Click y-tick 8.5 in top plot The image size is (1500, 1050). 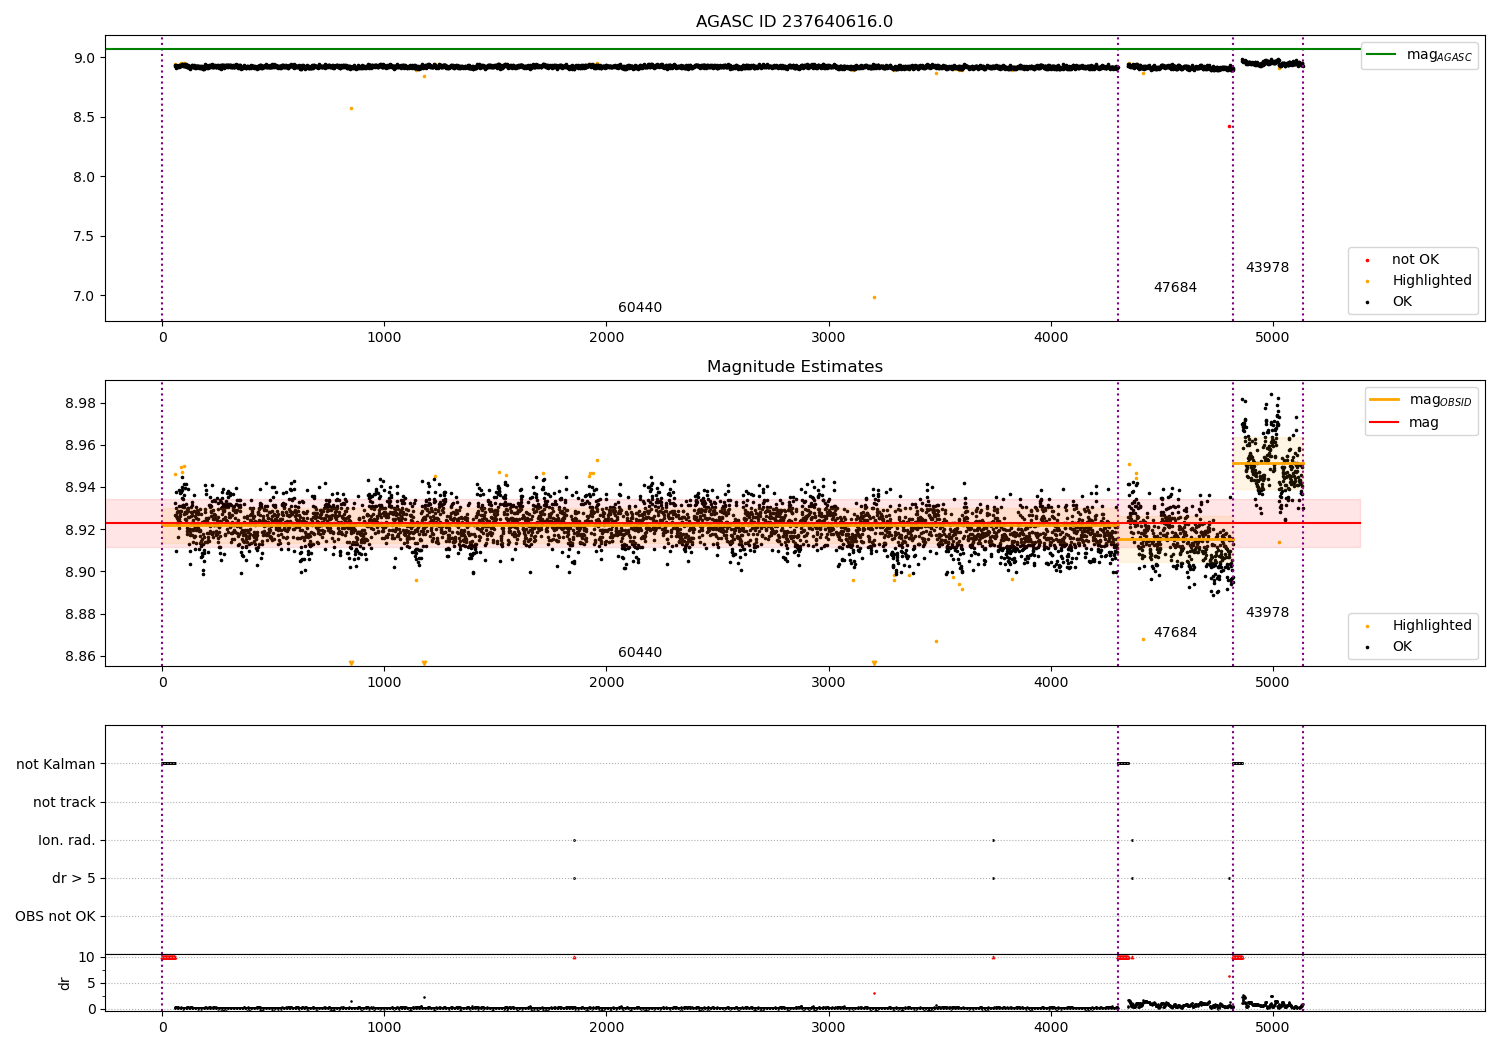(83, 117)
